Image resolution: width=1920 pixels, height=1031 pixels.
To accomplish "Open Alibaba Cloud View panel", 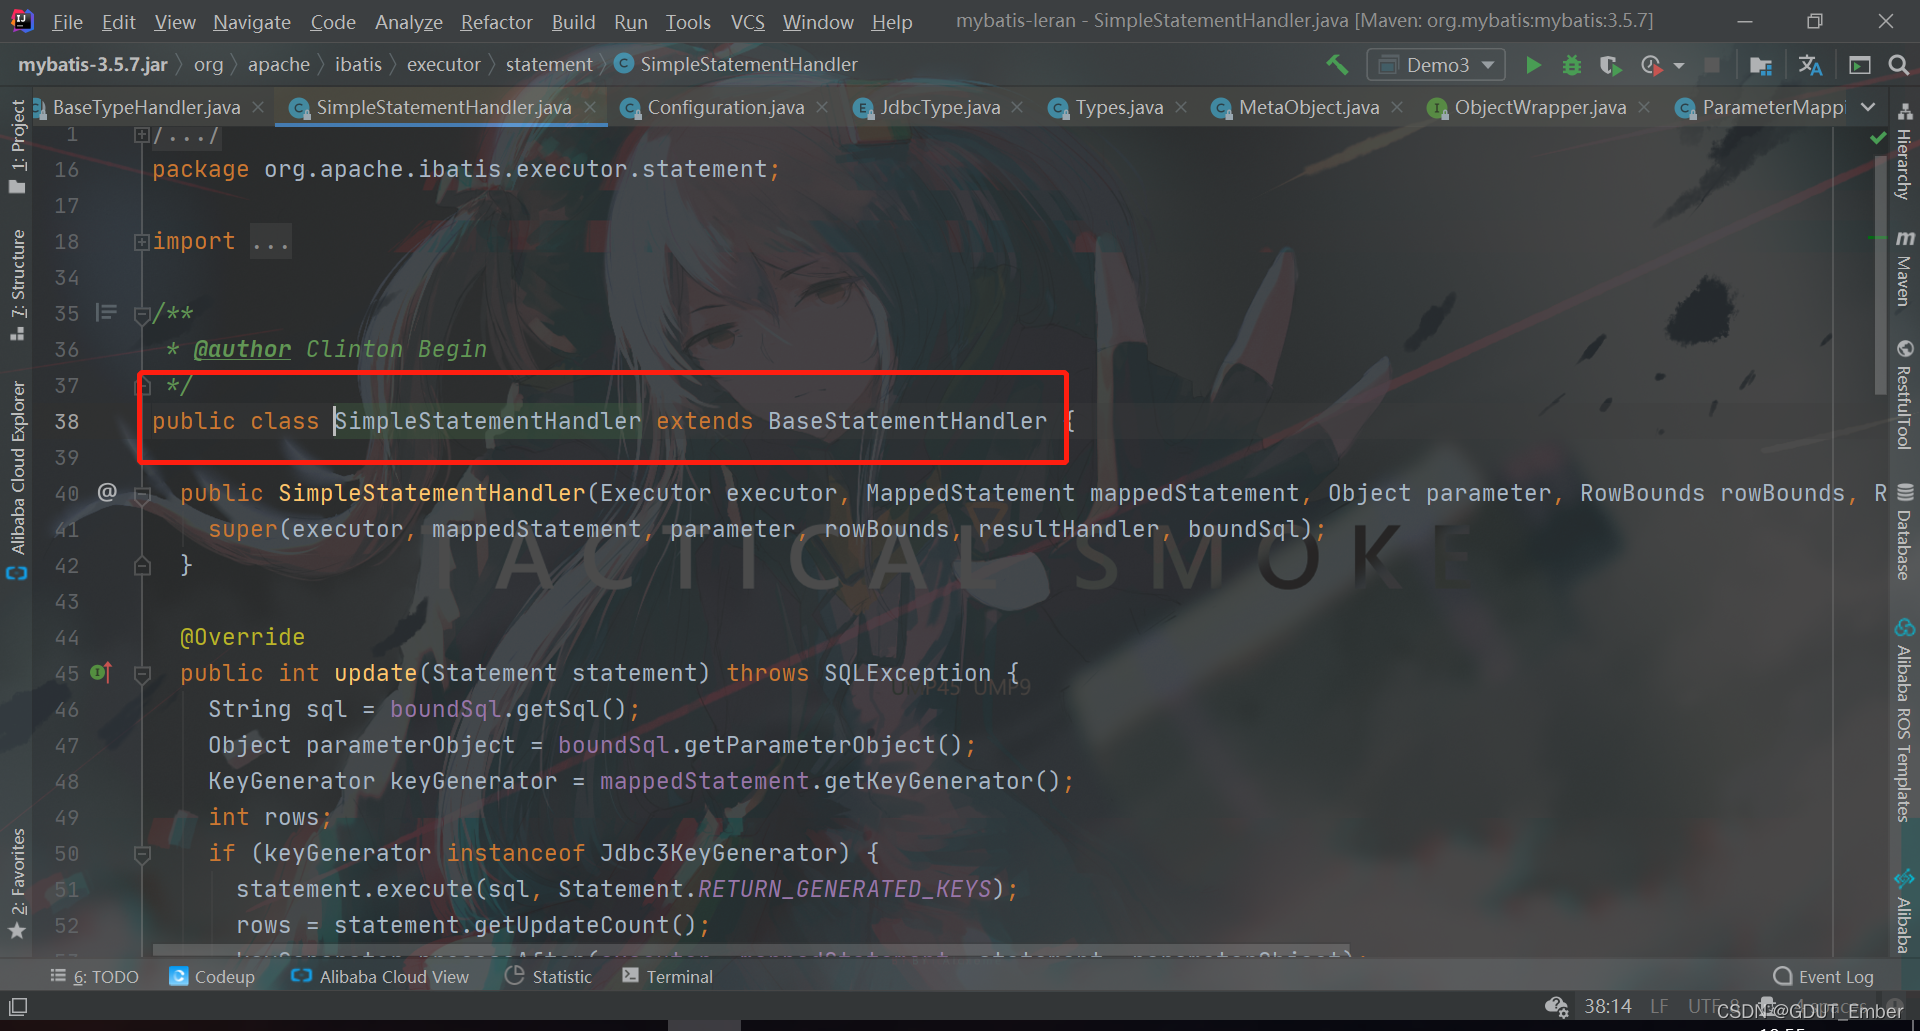I will (380, 976).
